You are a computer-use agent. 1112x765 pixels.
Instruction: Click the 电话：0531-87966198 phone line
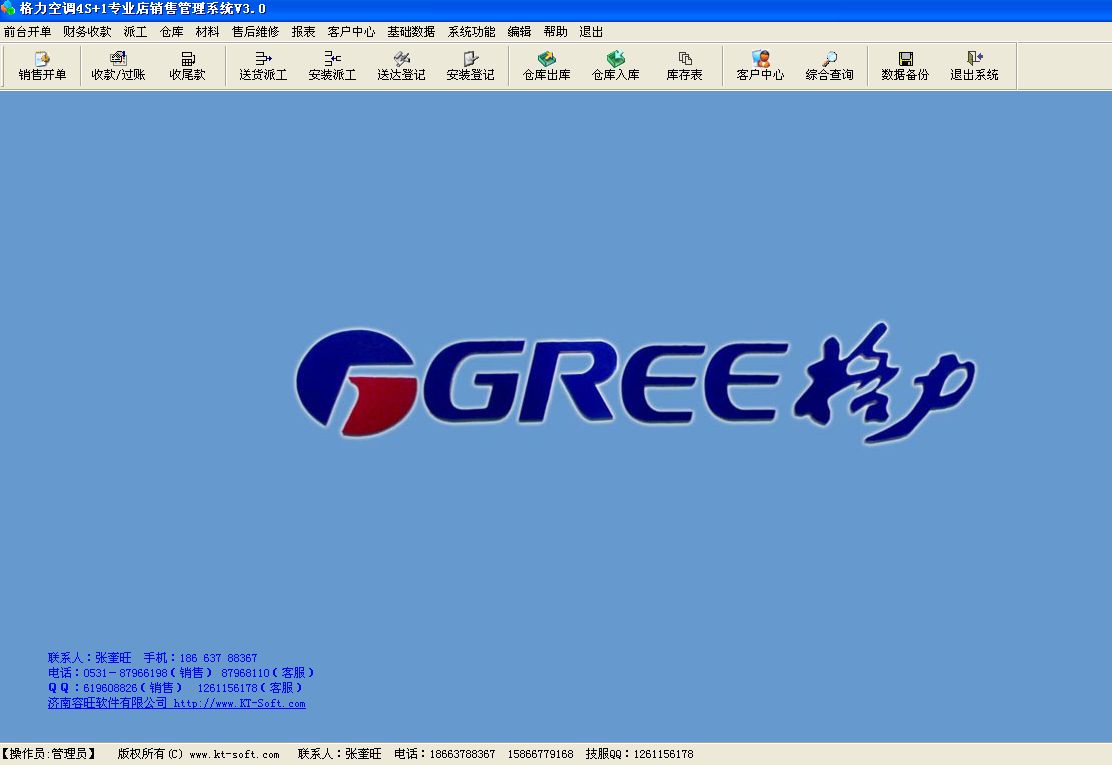coord(181,673)
